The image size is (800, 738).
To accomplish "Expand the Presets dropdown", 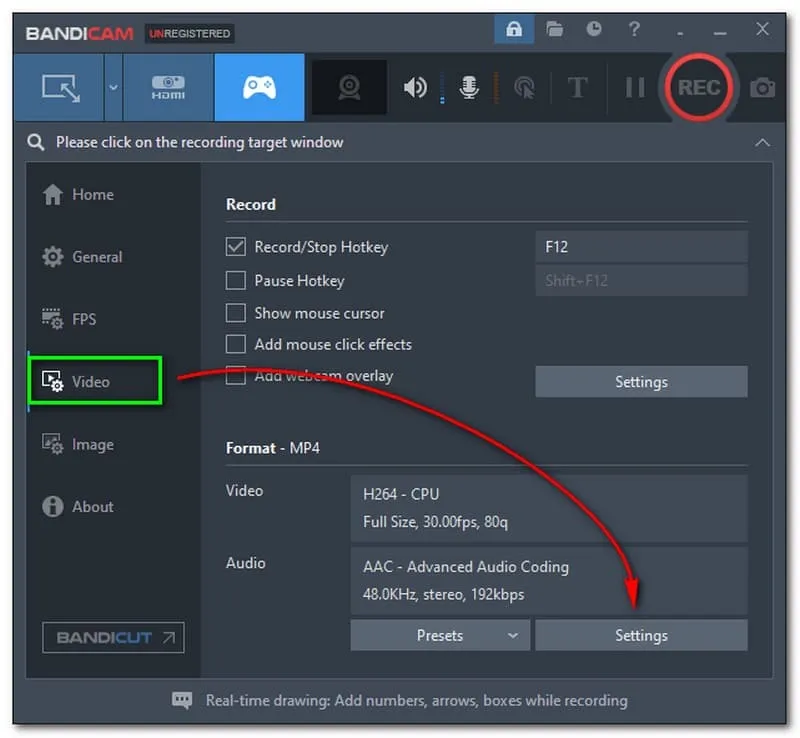I will (440, 635).
